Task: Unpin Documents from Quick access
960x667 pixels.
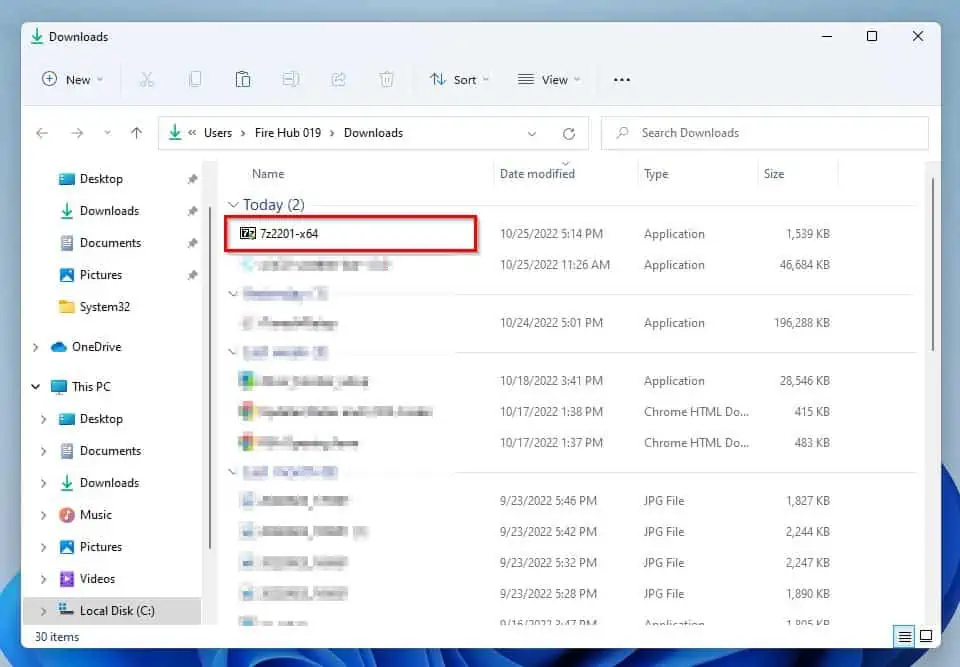Action: 192,243
